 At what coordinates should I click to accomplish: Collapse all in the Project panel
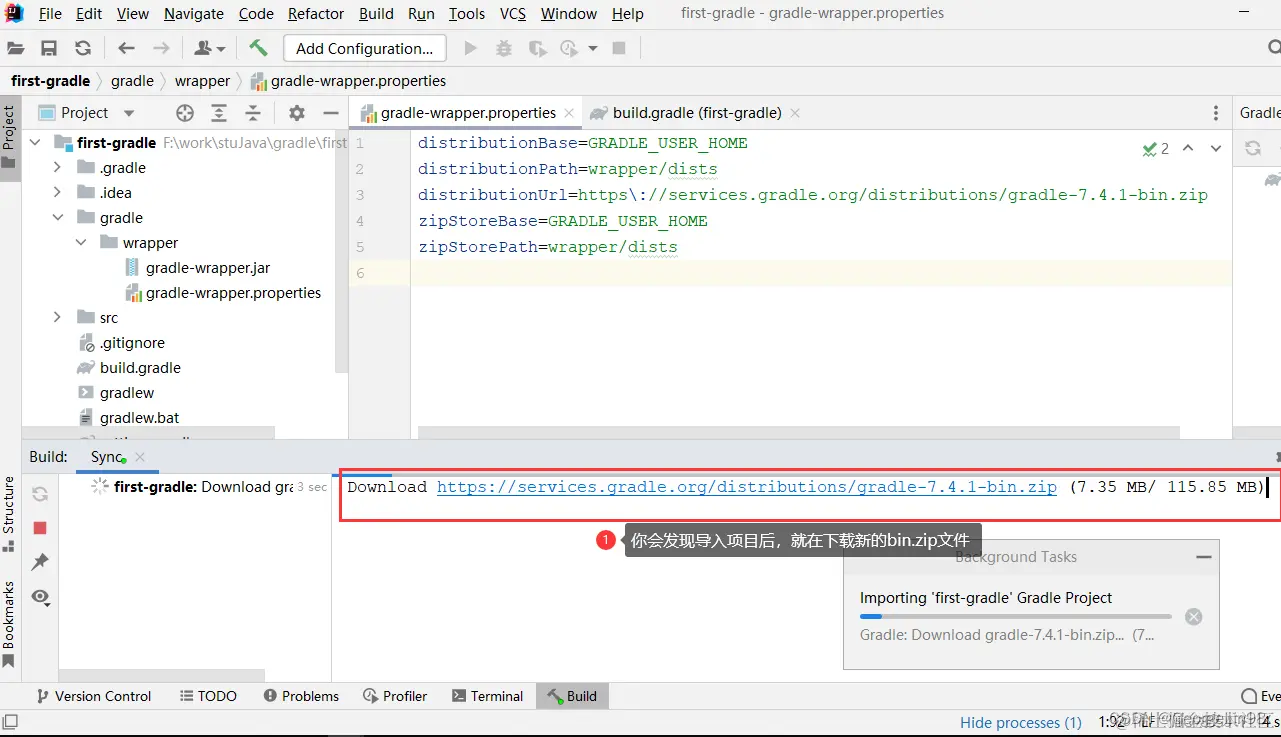[x=253, y=113]
